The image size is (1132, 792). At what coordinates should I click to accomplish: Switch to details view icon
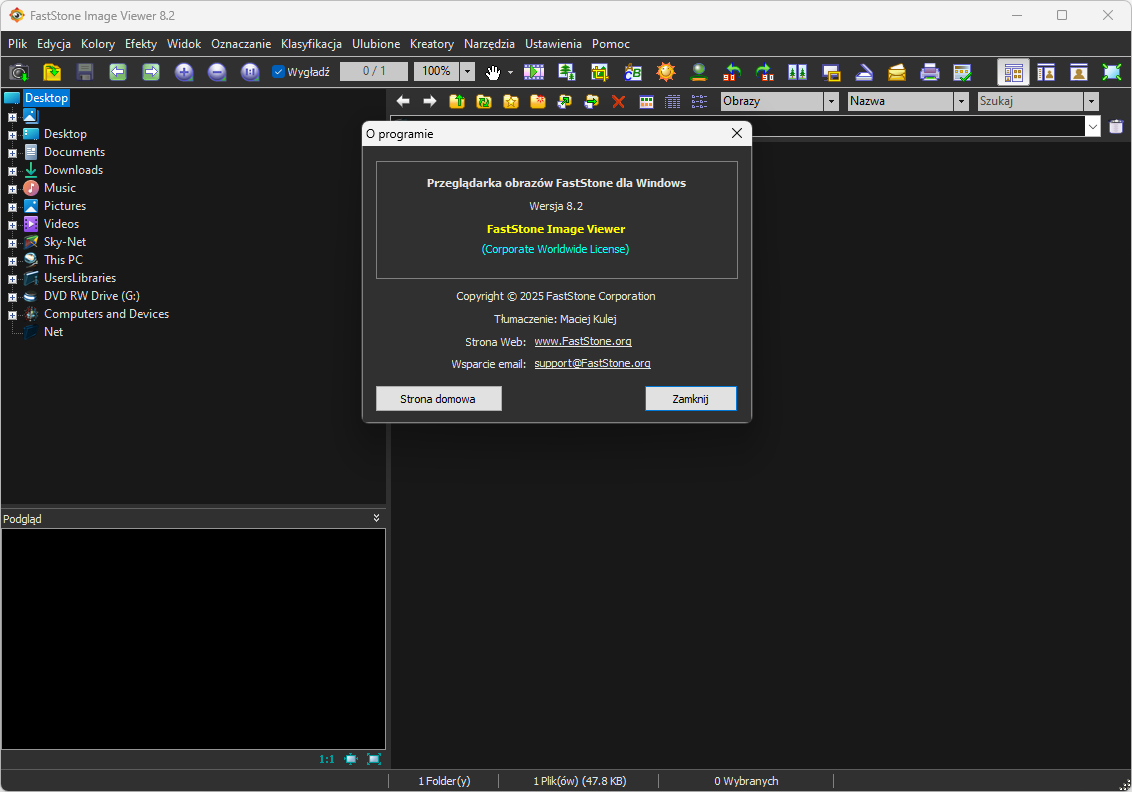673,102
